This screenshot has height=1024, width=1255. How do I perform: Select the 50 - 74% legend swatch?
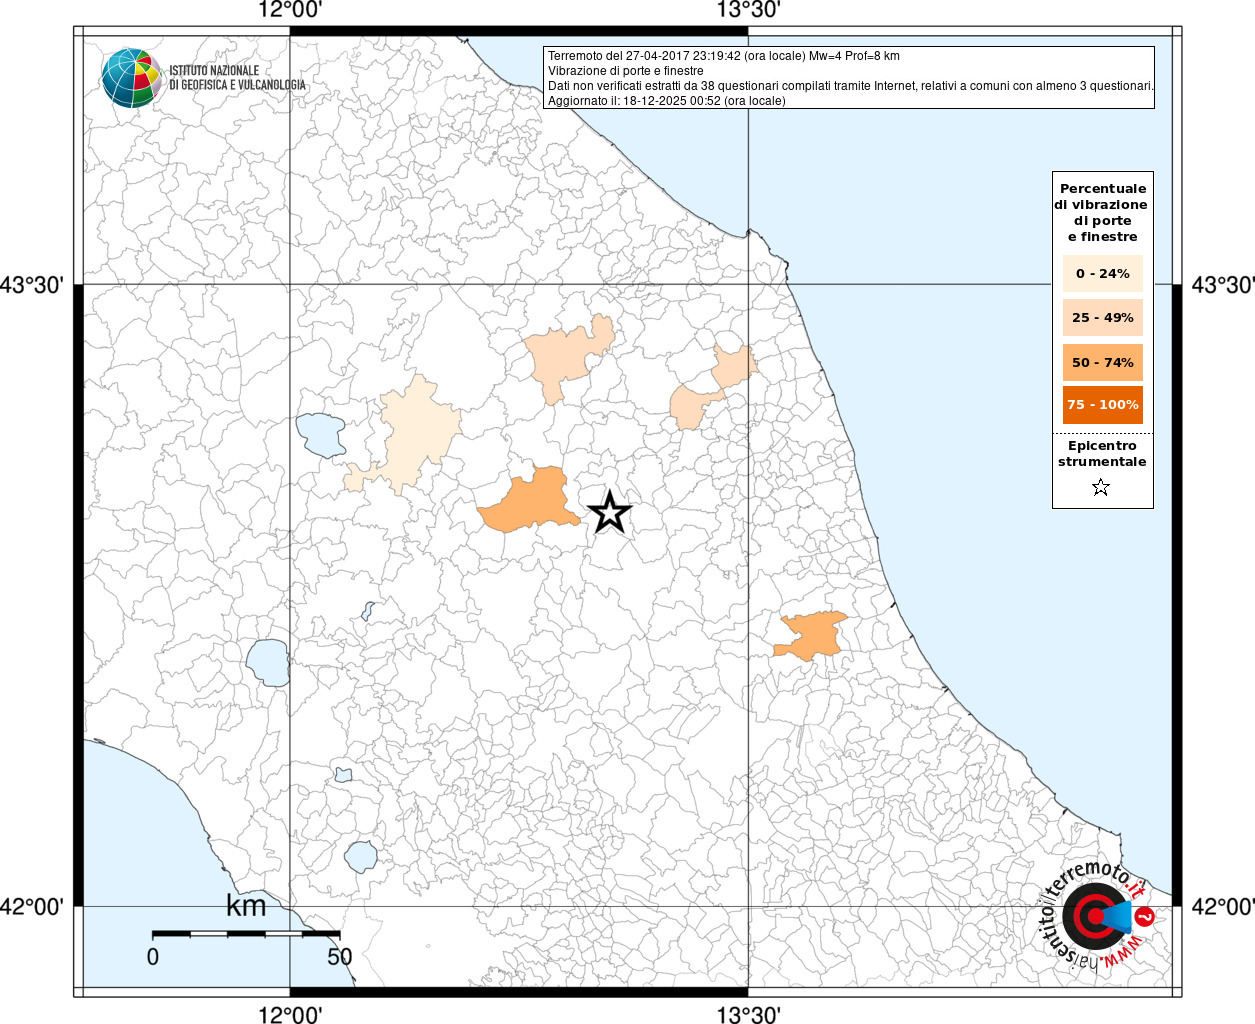(1103, 362)
